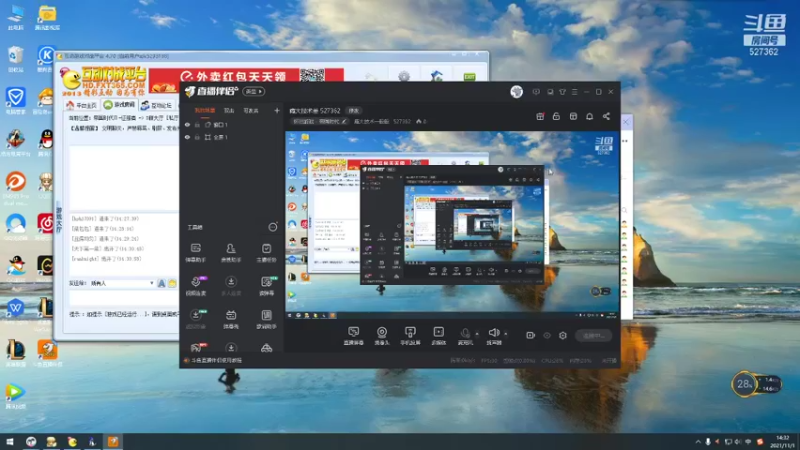This screenshot has height=450, width=800.
Task: Open the notification bell icon
Action: tap(589, 116)
